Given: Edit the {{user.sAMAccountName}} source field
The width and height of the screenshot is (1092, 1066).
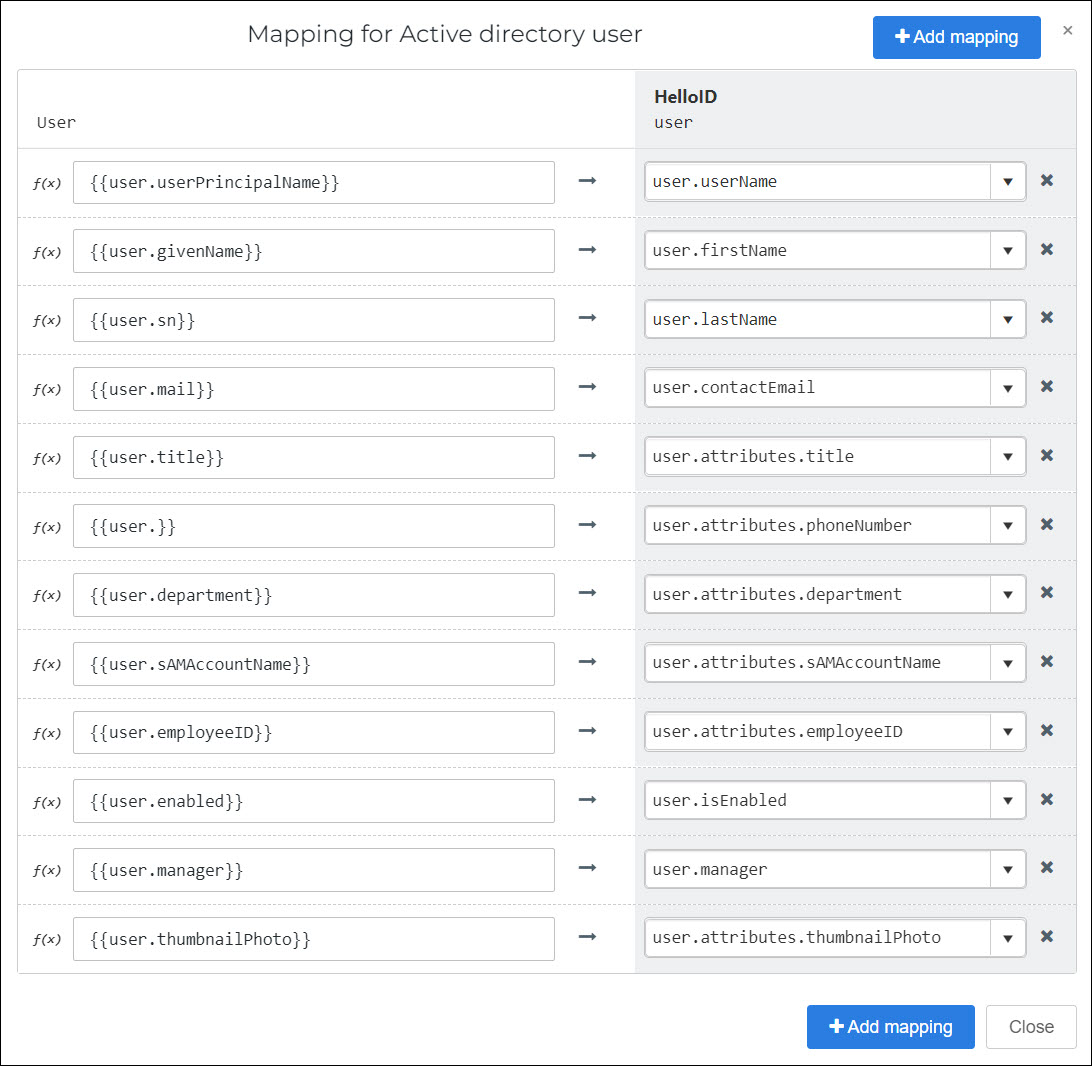Looking at the screenshot, I should 313,664.
